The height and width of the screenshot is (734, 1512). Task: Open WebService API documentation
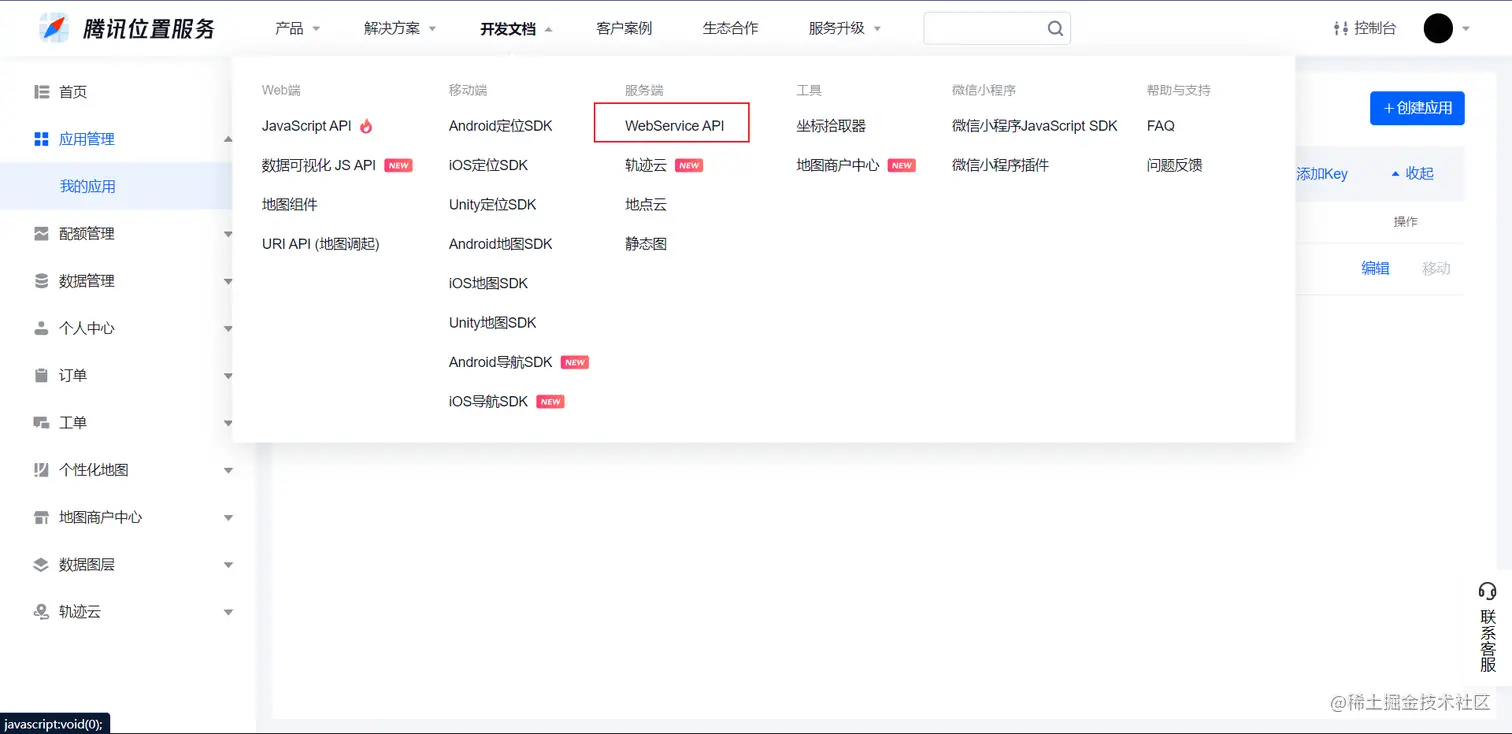click(x=674, y=126)
